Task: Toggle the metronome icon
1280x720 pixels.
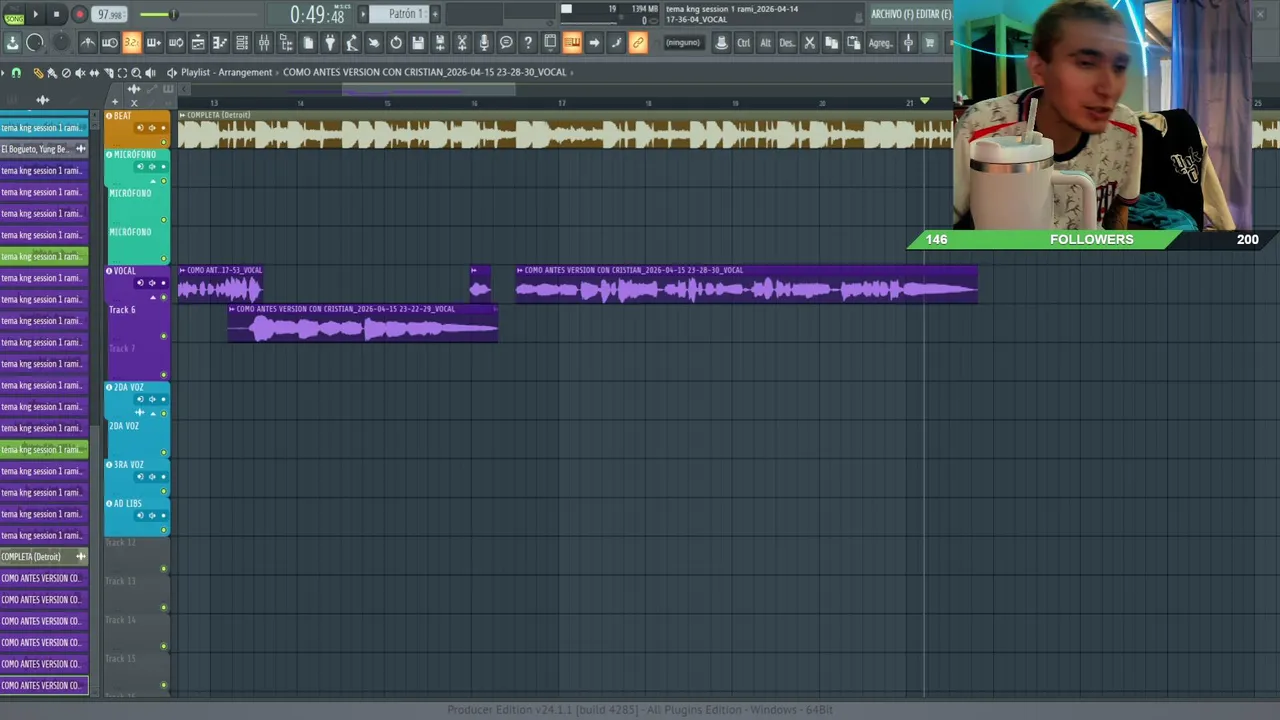Action: [87, 42]
